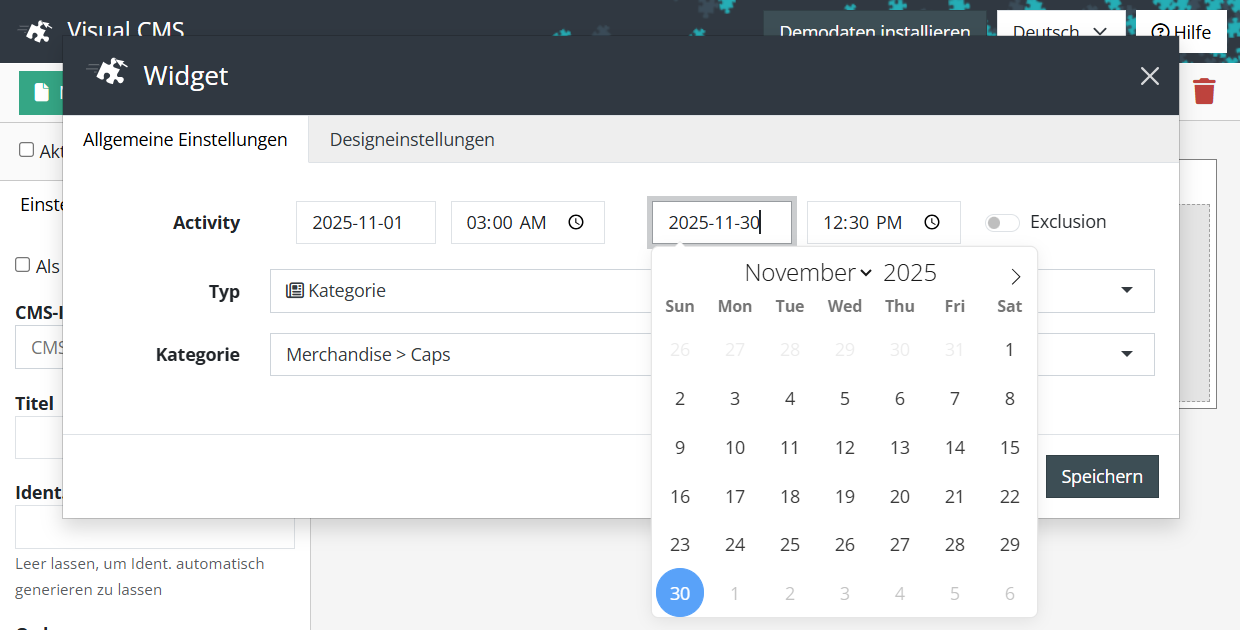Open the clock picker for the 12:30 PM time

(932, 222)
